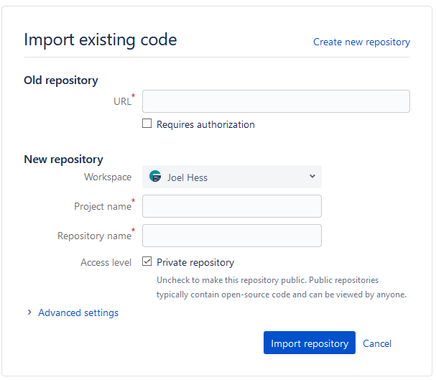Click the Joel Hess workspace avatar icon
Image resolution: width=436 pixels, height=380 pixels.
155,176
